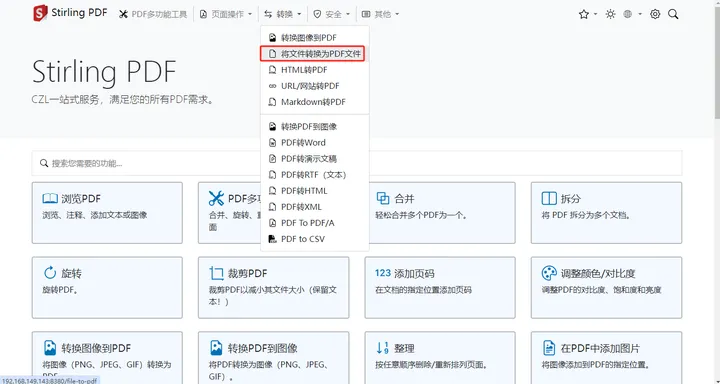
Task: Click the search magnifier icon in navbar
Action: (x=673, y=14)
